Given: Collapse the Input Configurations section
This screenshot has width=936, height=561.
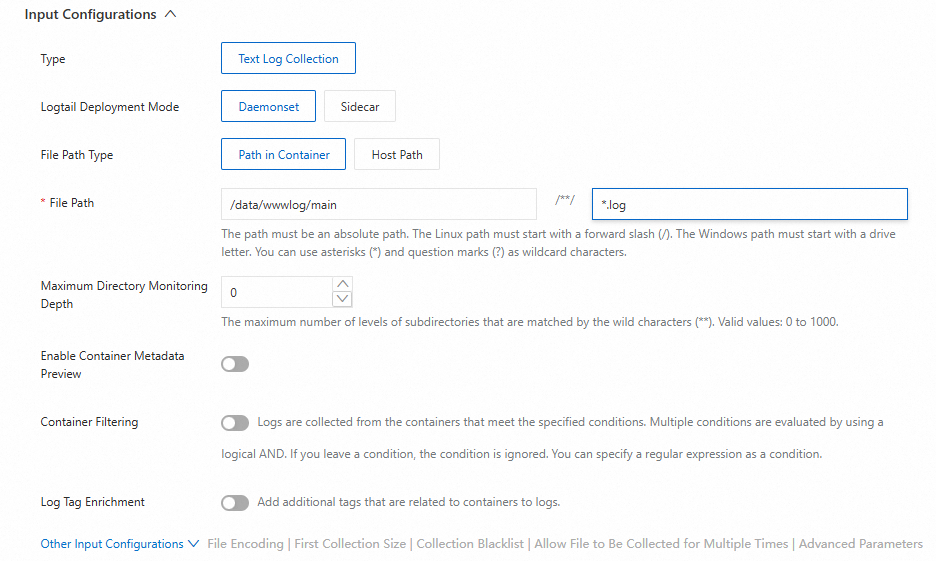Looking at the screenshot, I should pyautogui.click(x=170, y=15).
